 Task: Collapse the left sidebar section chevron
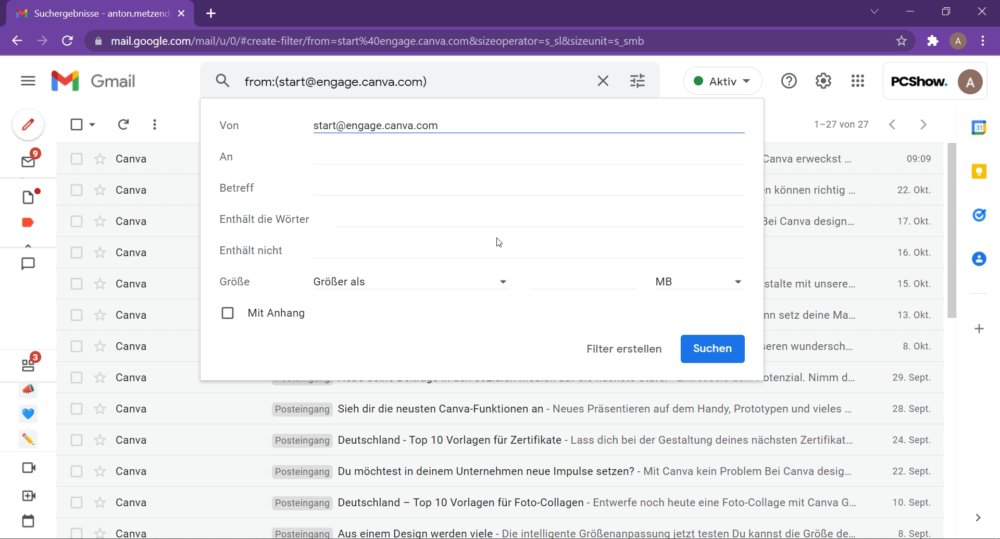(28, 245)
